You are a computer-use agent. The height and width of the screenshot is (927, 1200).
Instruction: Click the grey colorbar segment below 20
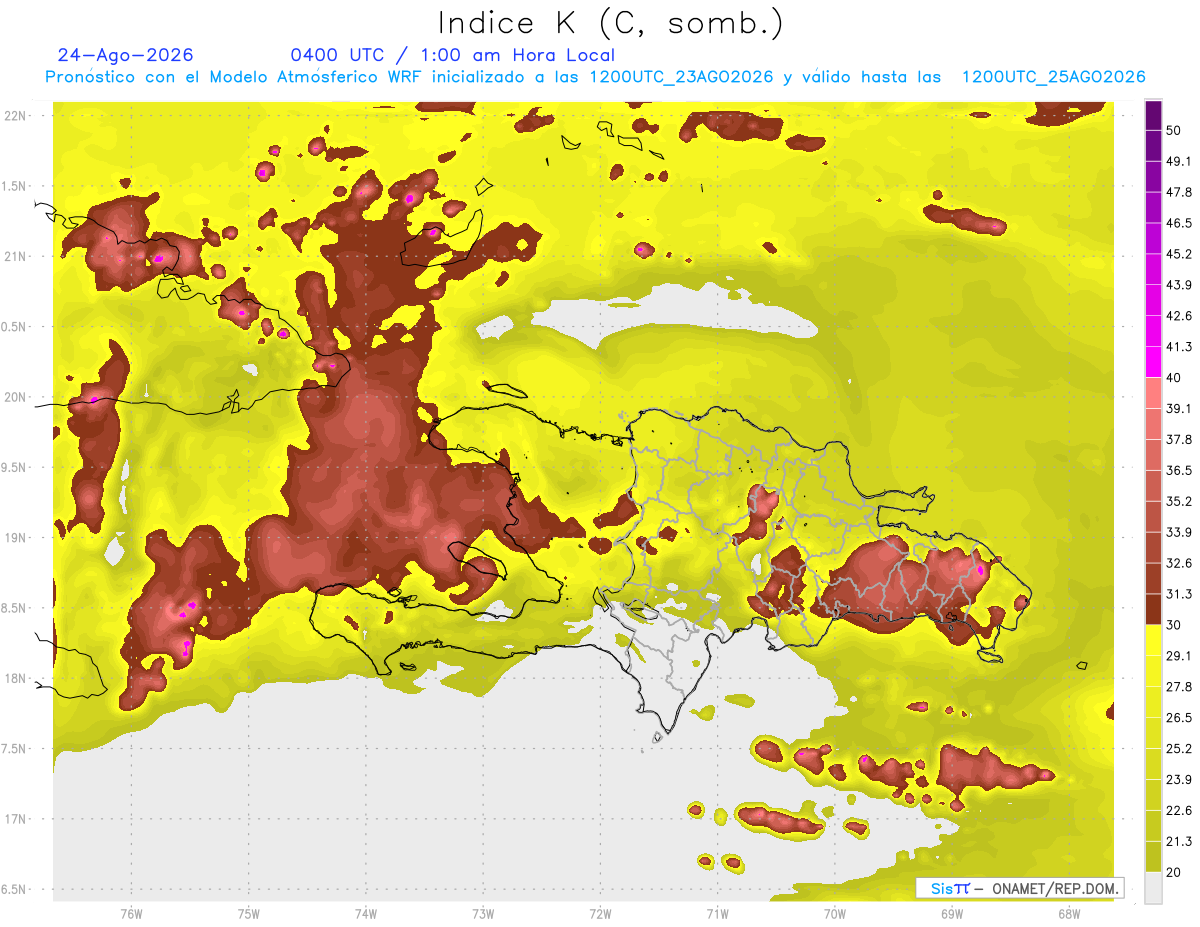click(1153, 887)
